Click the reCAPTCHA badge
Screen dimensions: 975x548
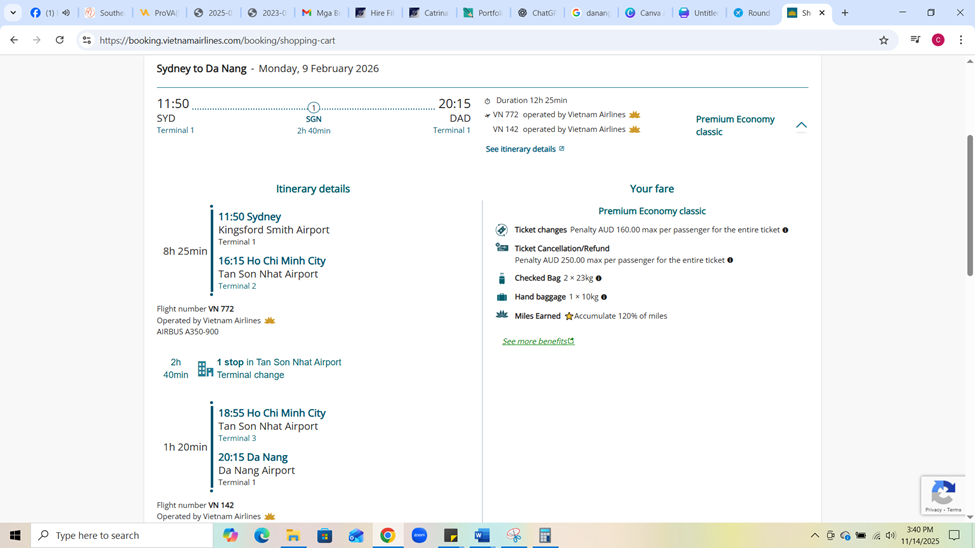943,495
